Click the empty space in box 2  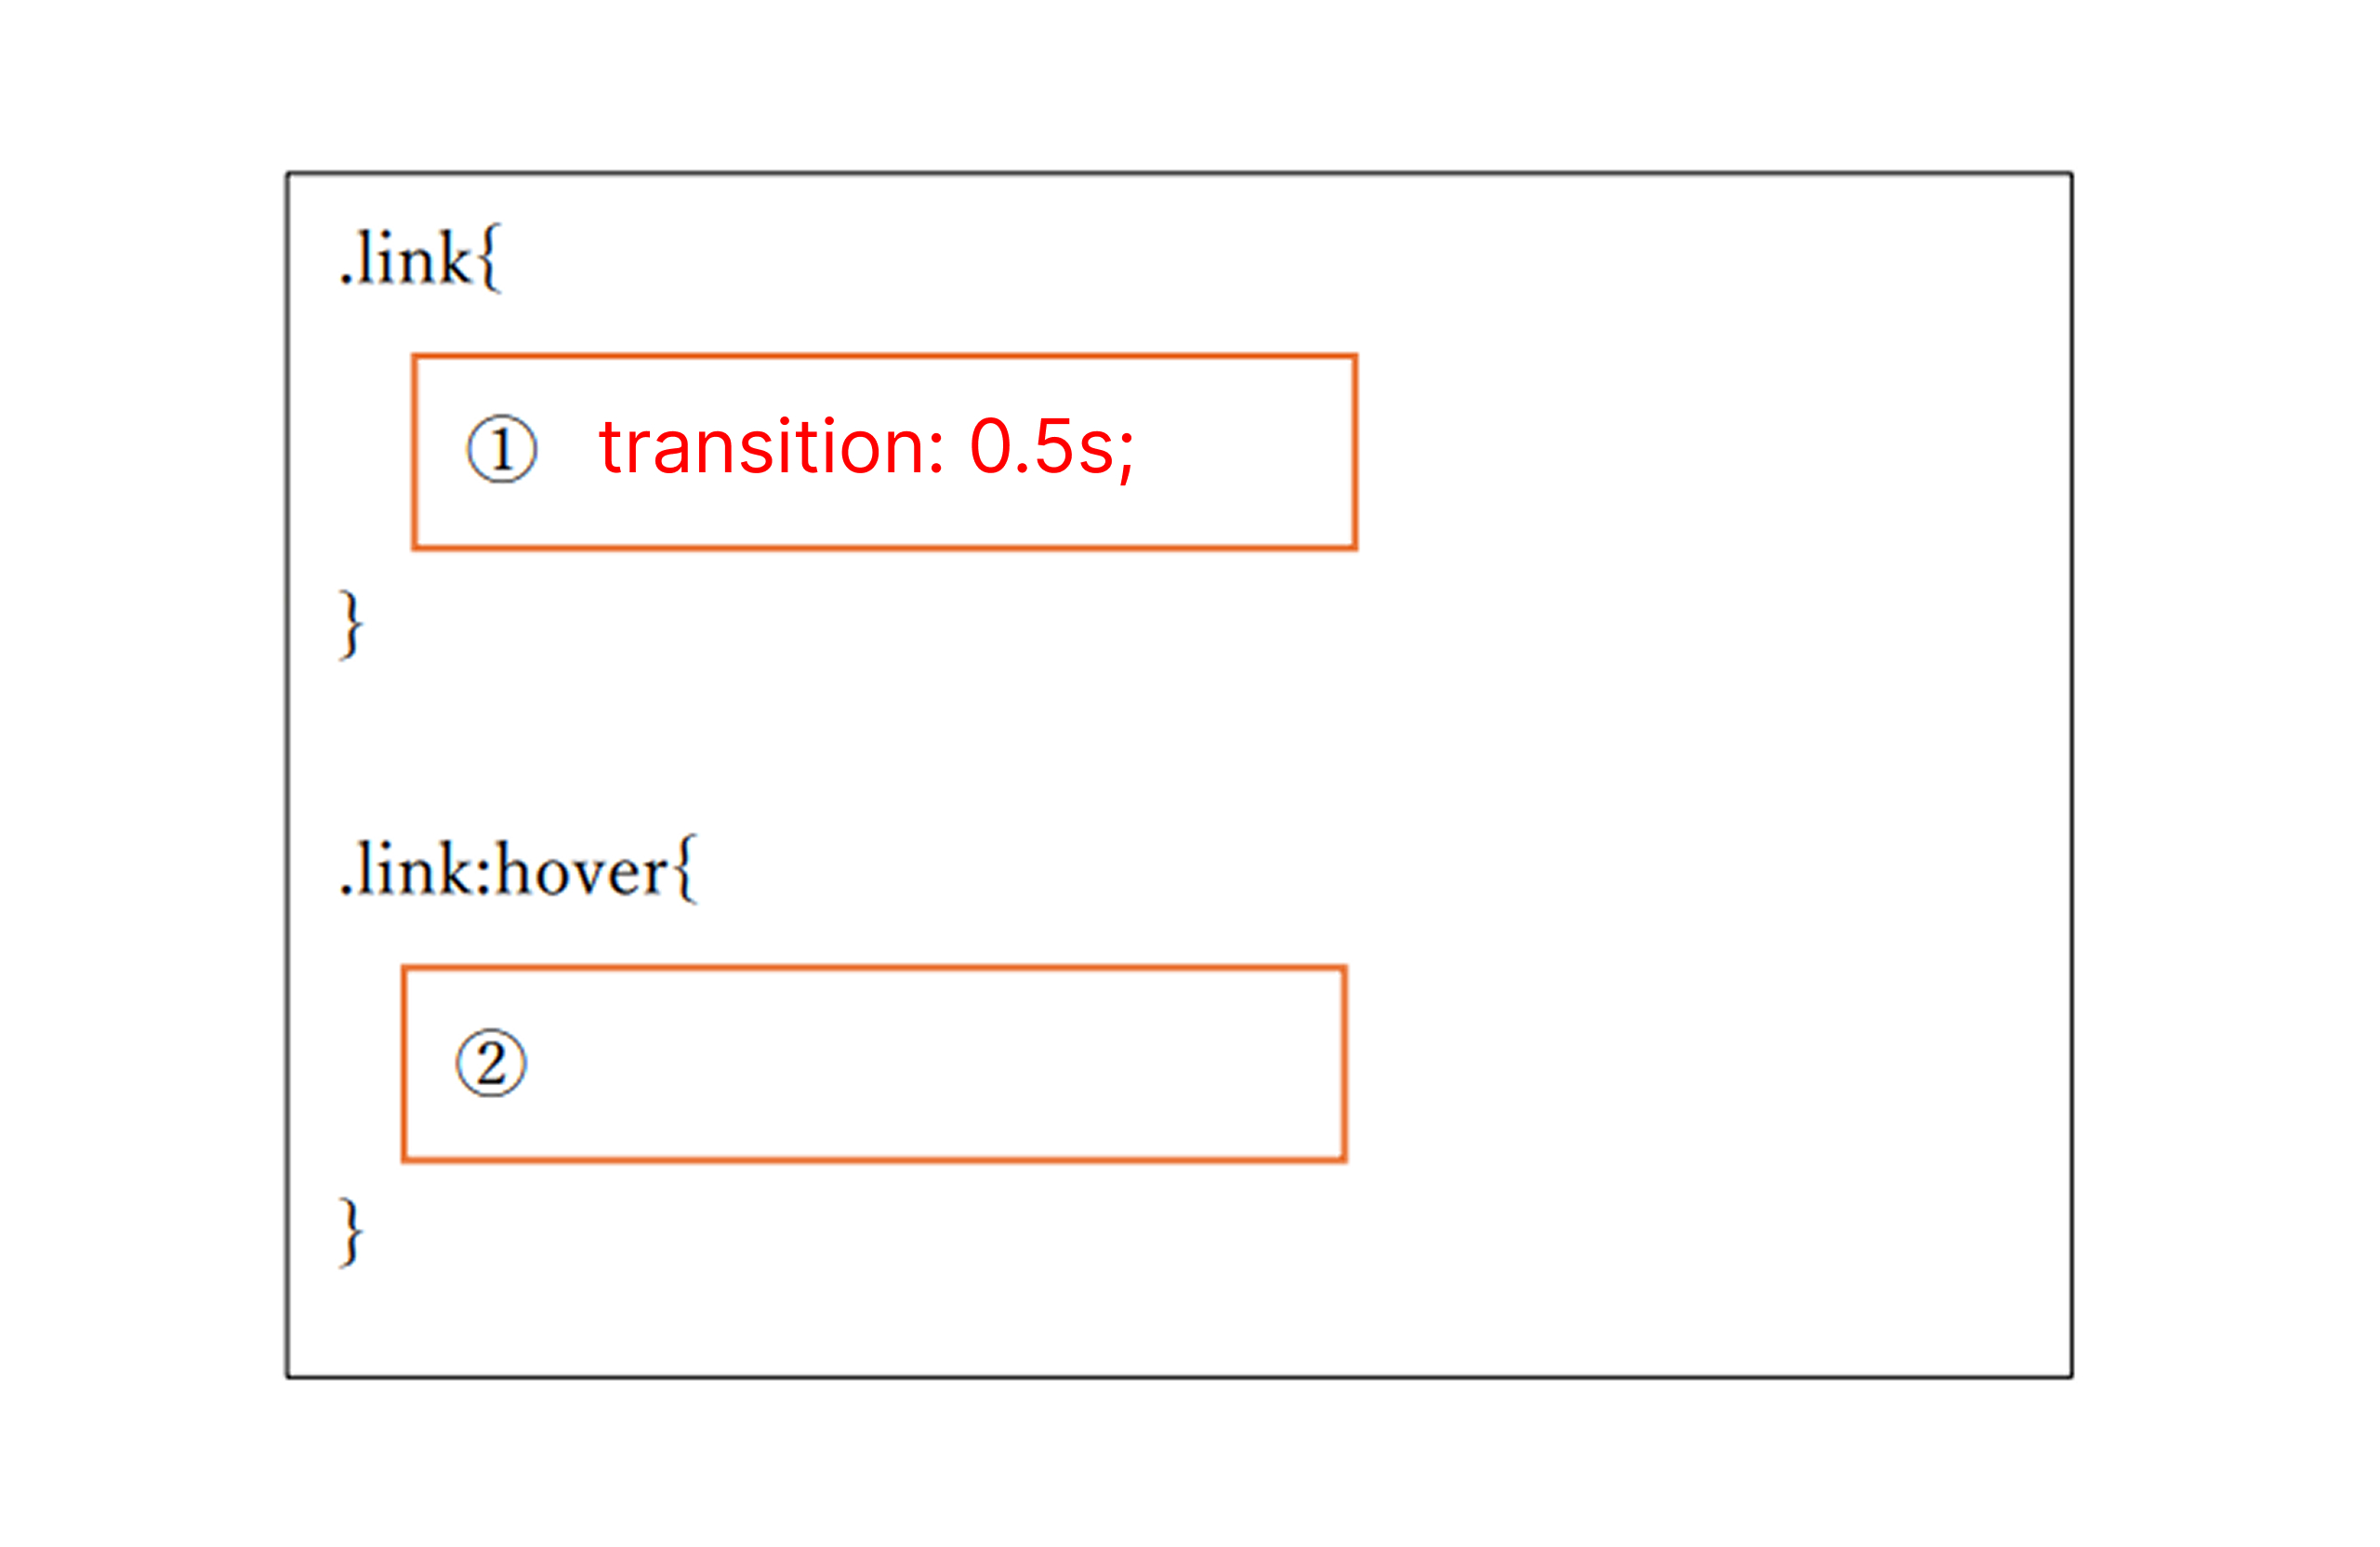pos(930,1064)
